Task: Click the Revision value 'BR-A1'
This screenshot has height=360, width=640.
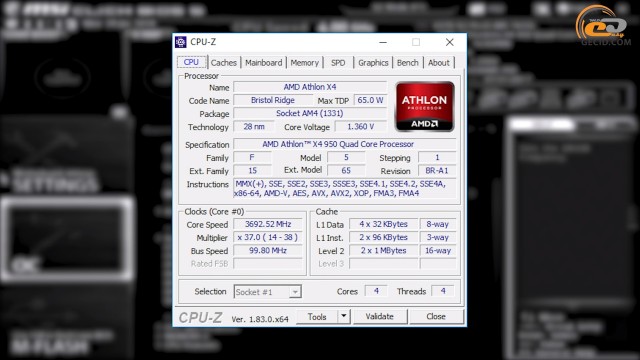Action: [x=437, y=170]
